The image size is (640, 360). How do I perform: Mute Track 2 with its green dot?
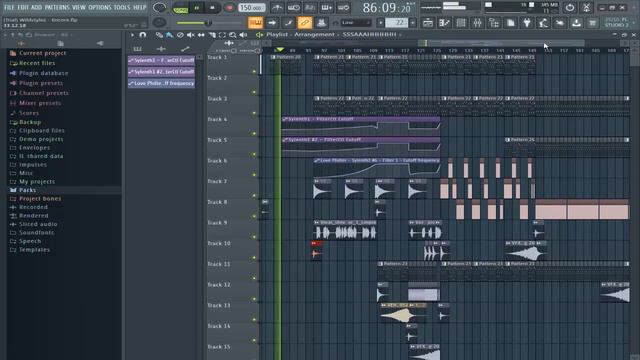point(254,92)
